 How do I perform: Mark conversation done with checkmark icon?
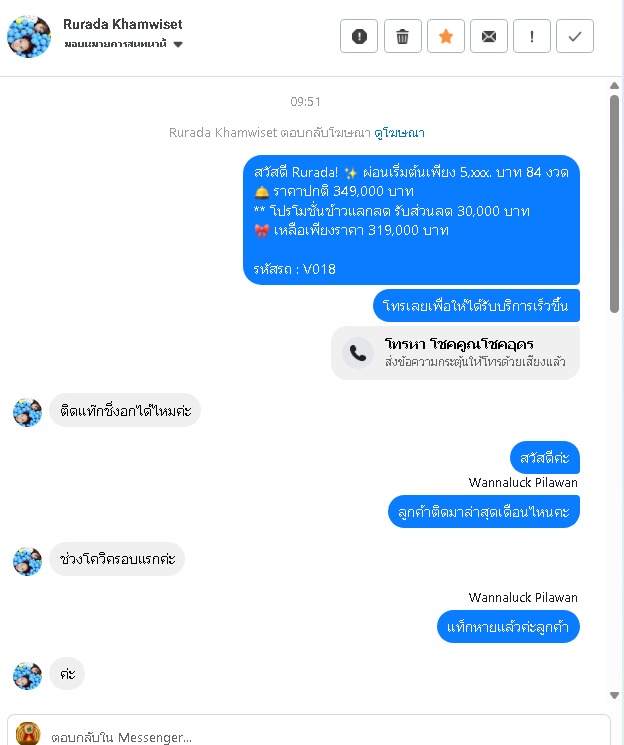pyautogui.click(x=575, y=36)
